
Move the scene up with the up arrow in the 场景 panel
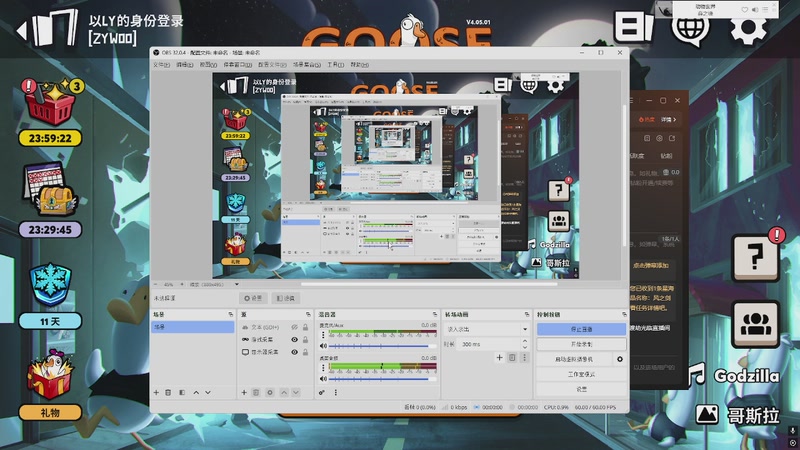pyautogui.click(x=196, y=392)
